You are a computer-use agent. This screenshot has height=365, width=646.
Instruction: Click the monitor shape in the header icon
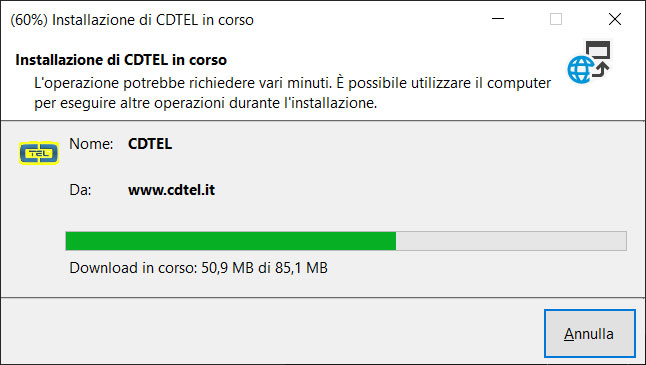(x=598, y=49)
